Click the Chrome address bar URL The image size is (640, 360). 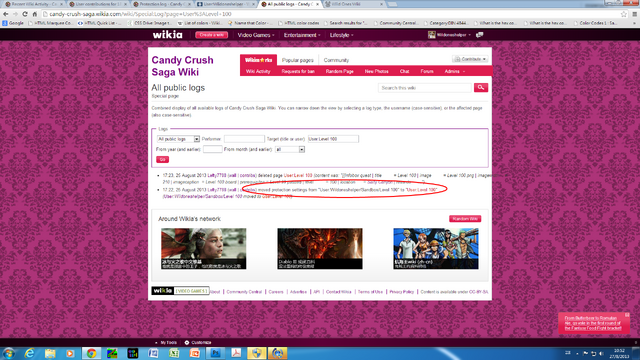[x=140, y=14]
